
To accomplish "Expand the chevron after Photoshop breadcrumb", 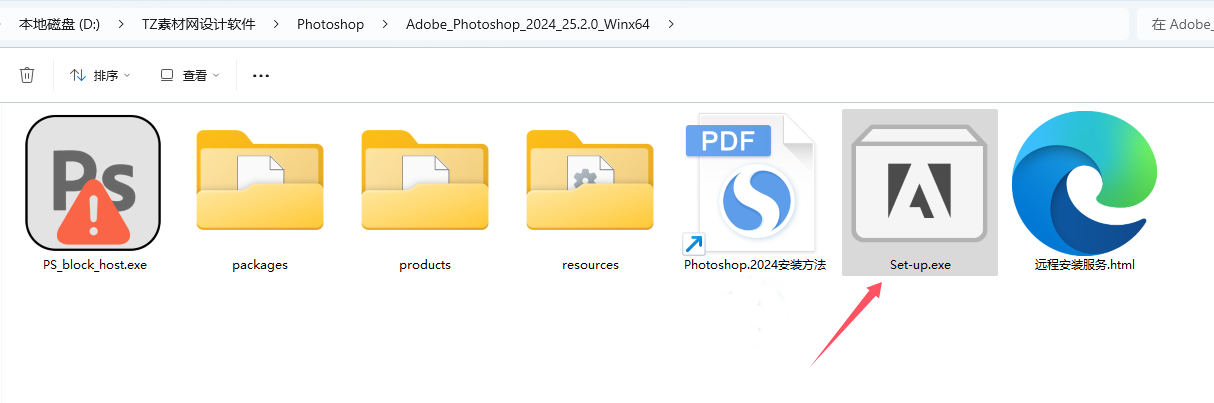I will [385, 24].
